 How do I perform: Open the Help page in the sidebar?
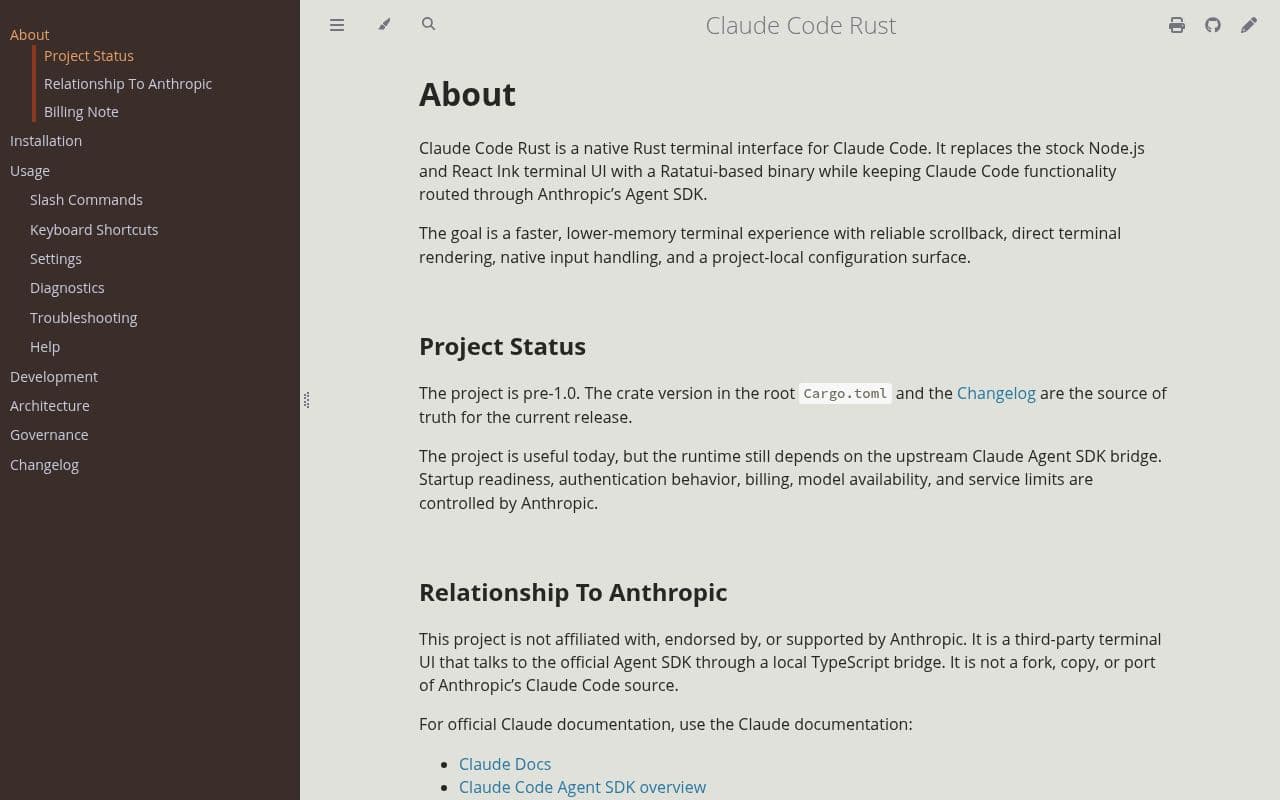[45, 347]
